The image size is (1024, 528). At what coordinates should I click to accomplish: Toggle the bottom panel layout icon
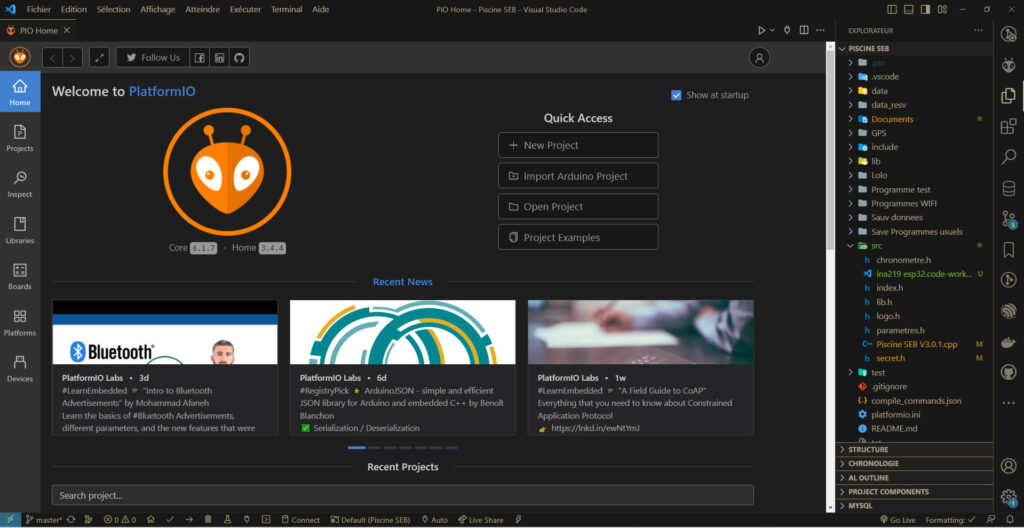pyautogui.click(x=908, y=10)
